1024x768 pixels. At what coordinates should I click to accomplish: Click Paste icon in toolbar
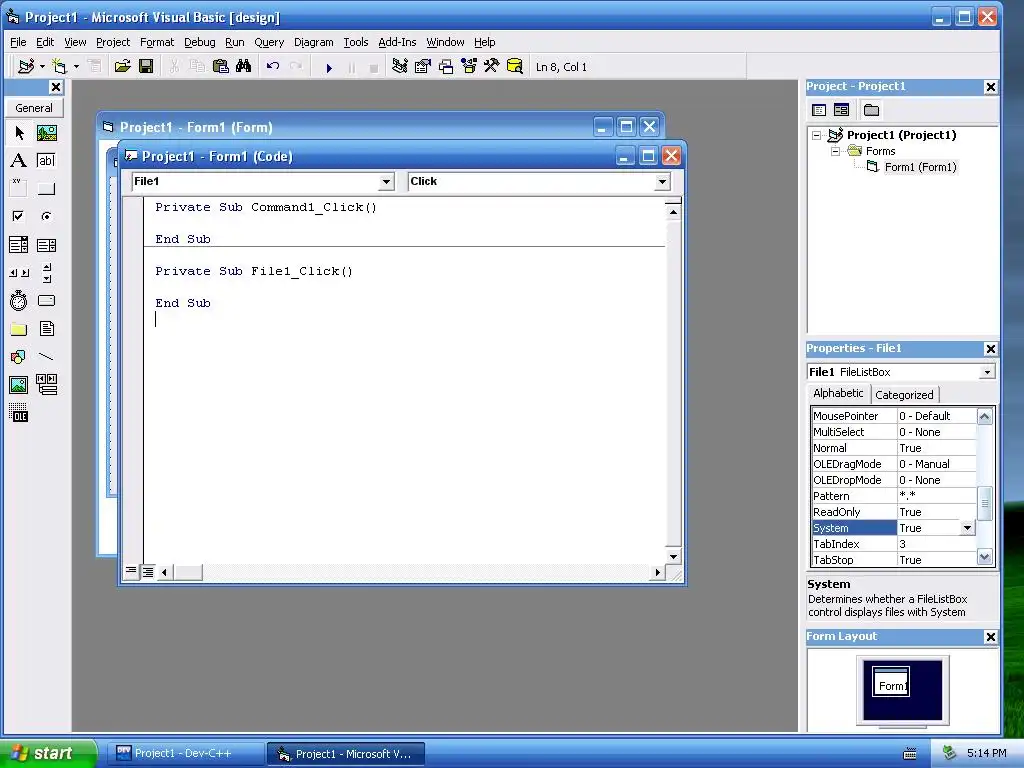[221, 67]
